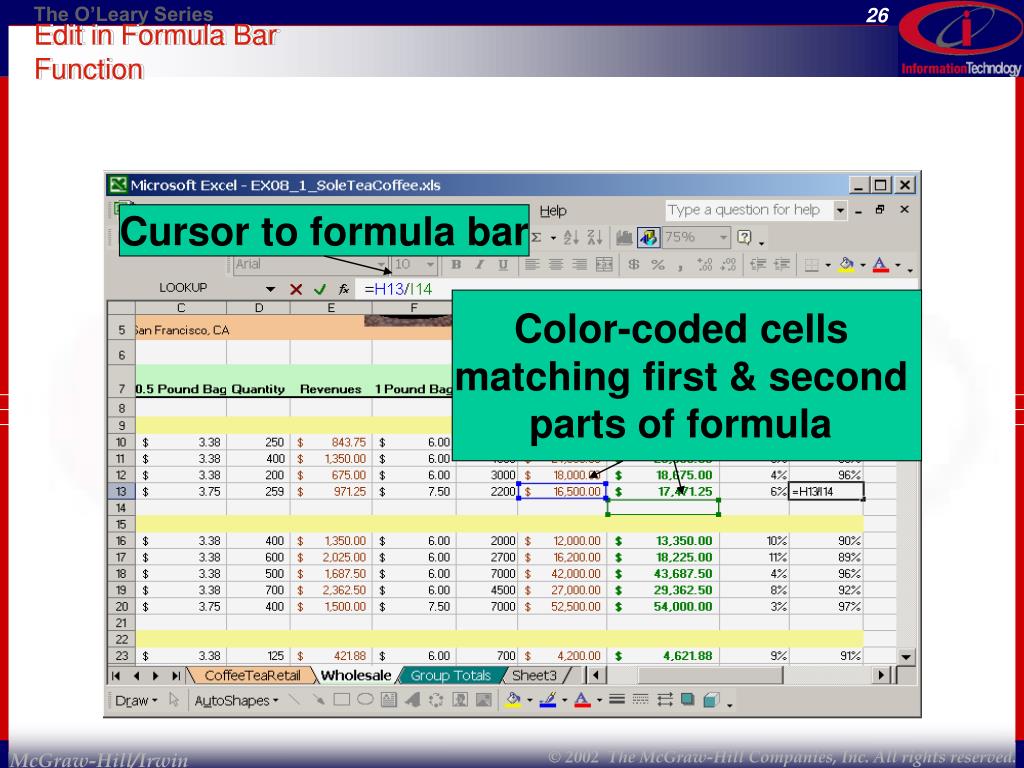
Task: Click Line Style icon on Drawing toolbar
Action: tap(616, 700)
